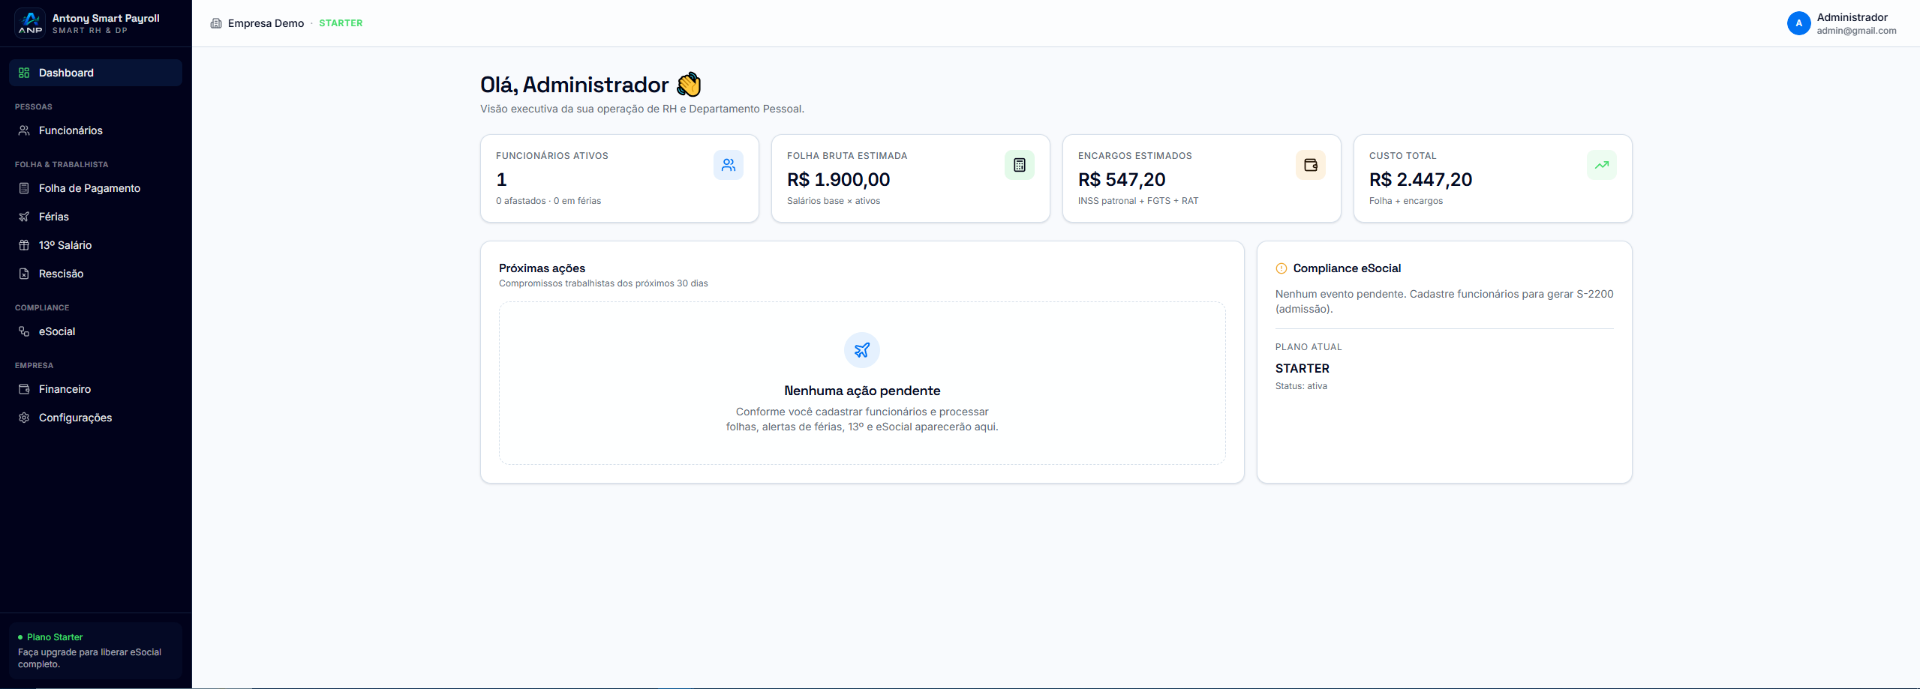Go to the Financeiro page

point(96,389)
